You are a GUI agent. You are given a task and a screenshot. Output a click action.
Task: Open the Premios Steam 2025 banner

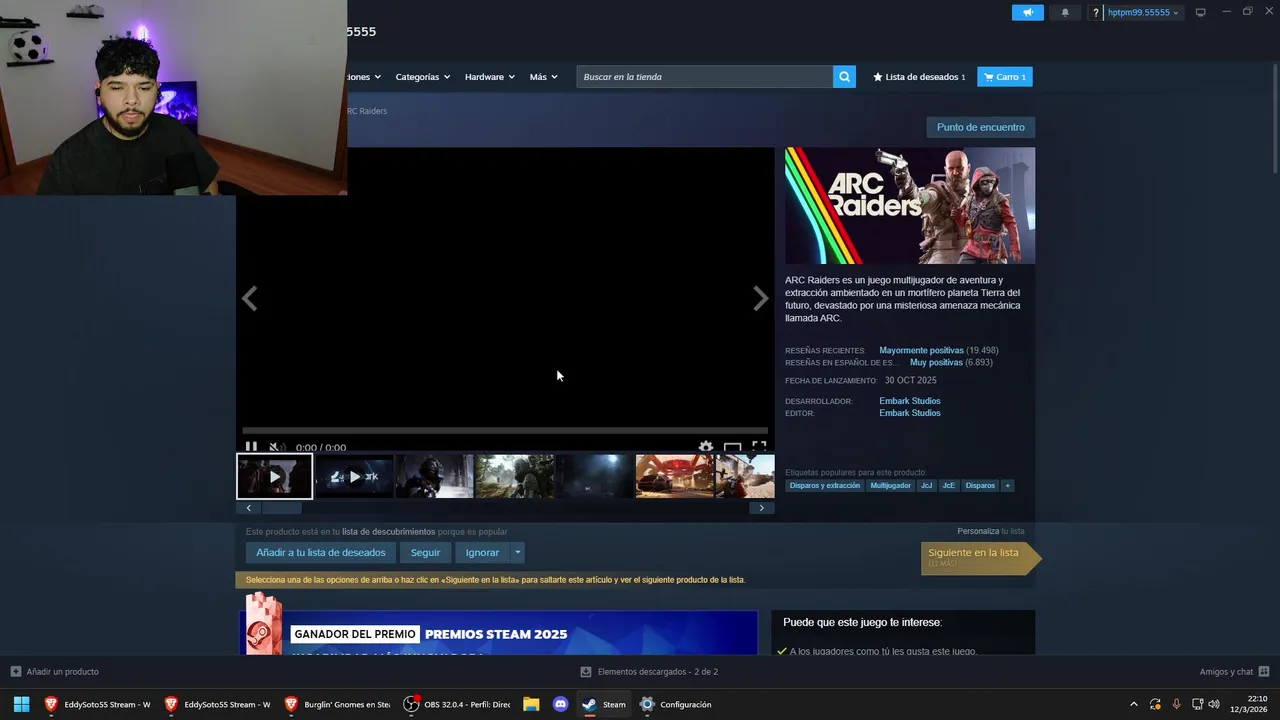click(x=499, y=633)
